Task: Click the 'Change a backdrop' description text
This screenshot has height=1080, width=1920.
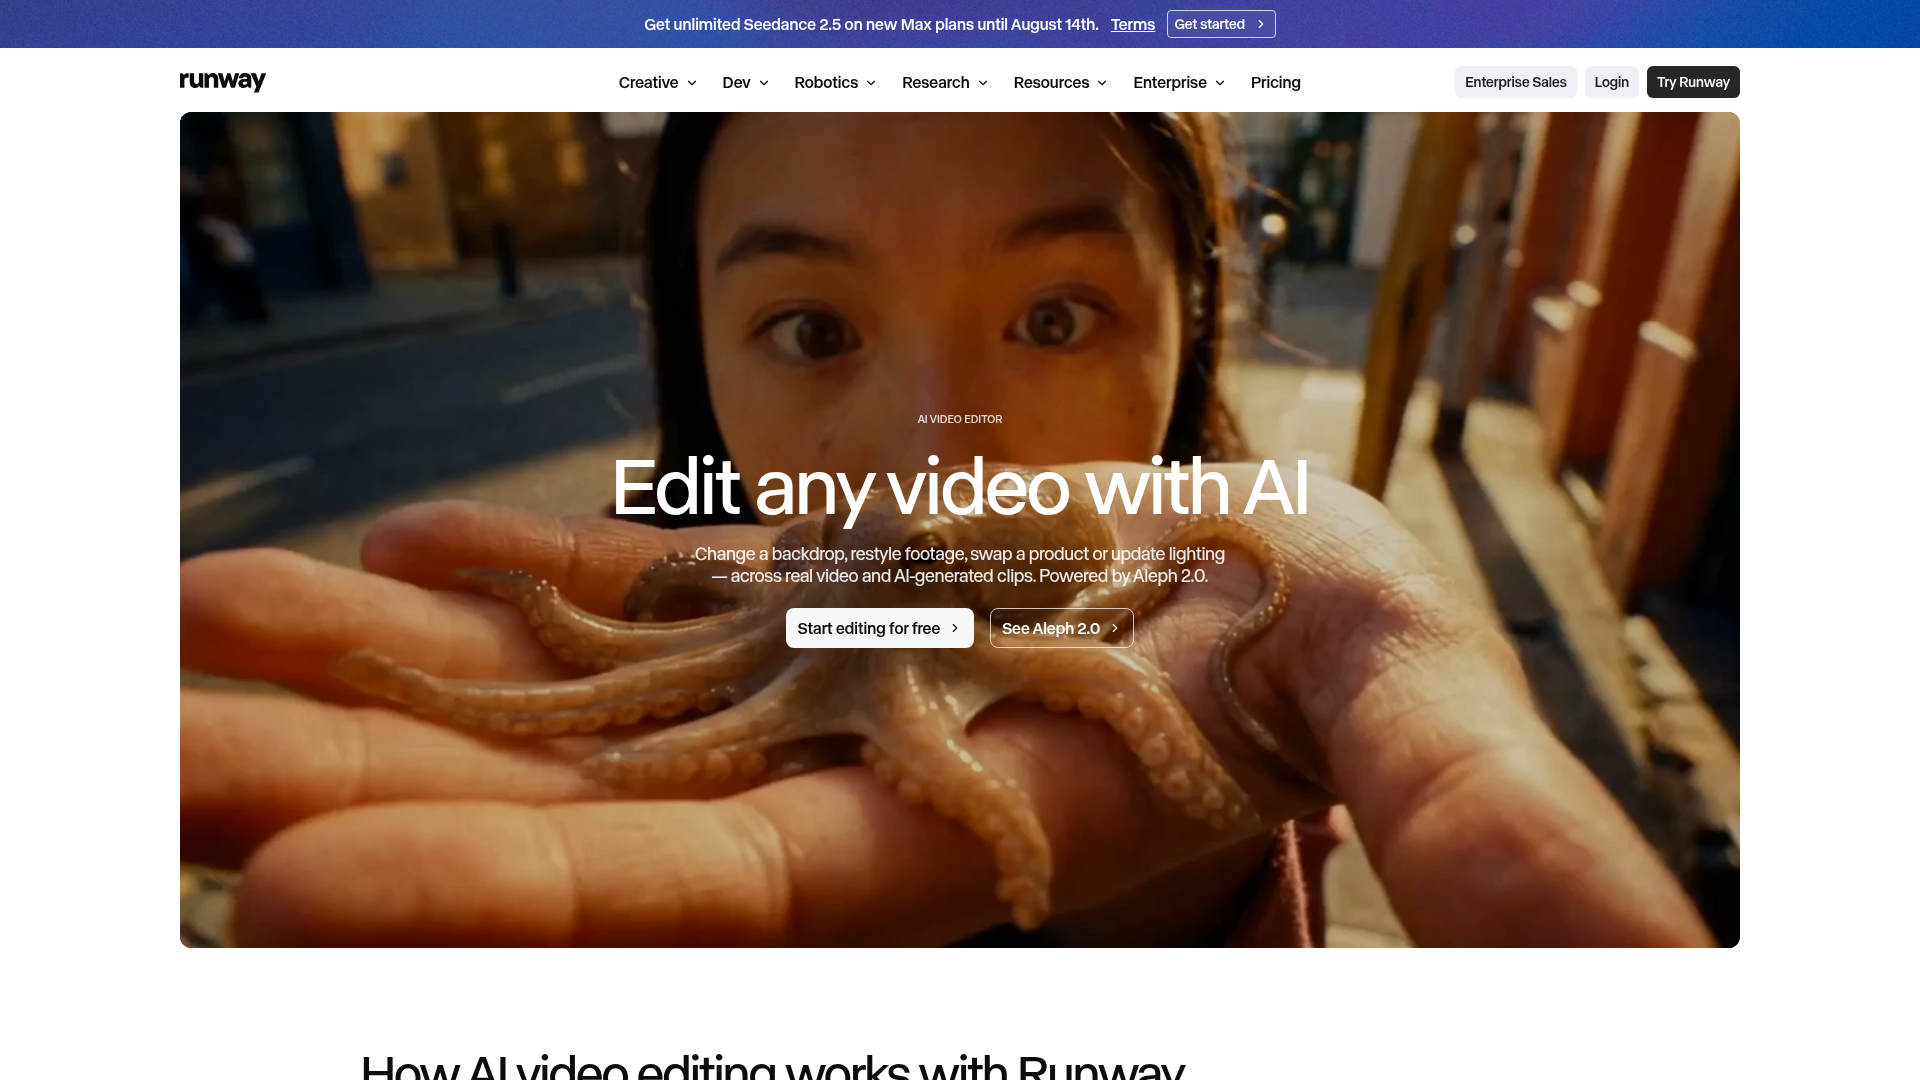Action: (960, 565)
